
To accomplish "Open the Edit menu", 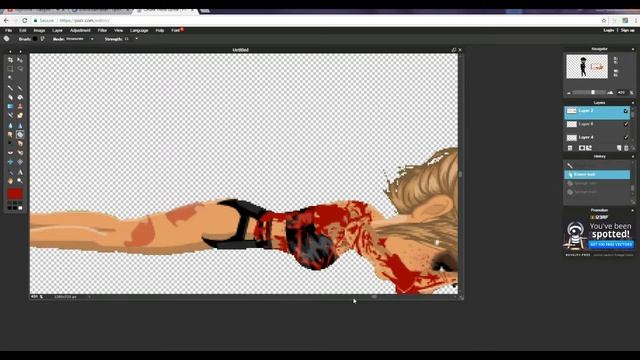I will click(22, 31).
